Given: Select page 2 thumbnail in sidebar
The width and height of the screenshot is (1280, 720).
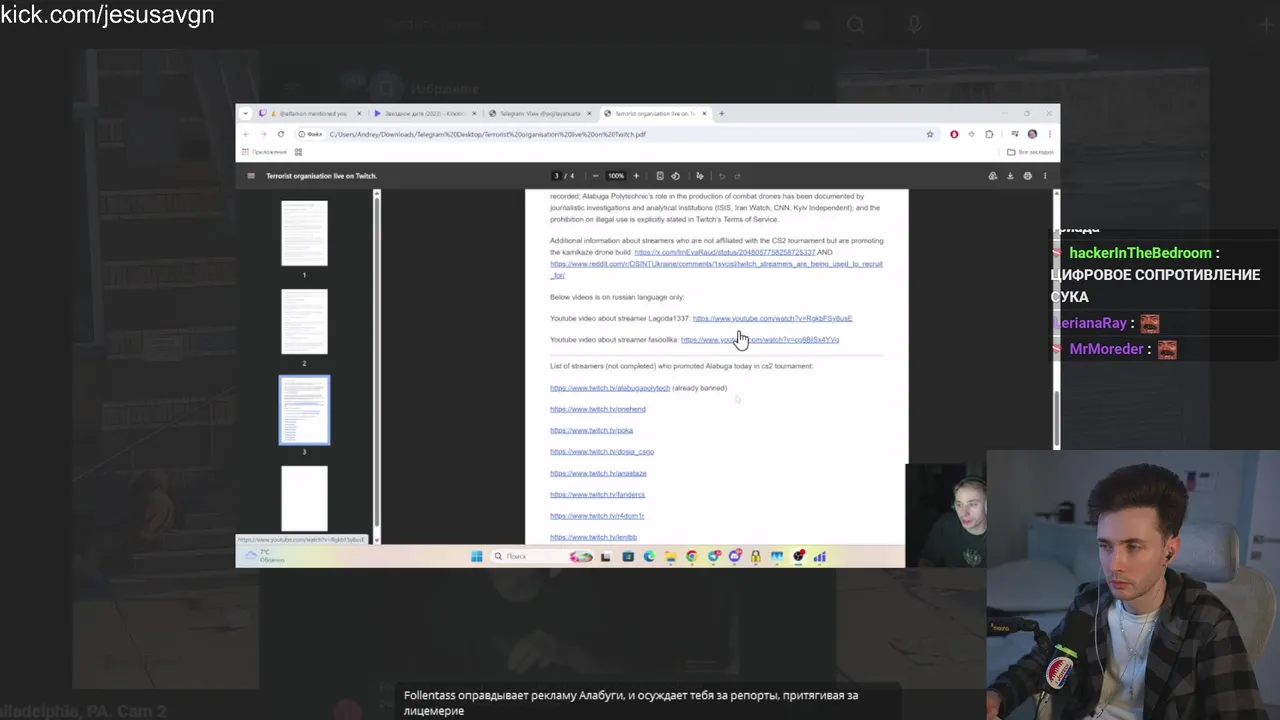Looking at the screenshot, I should click(304, 321).
